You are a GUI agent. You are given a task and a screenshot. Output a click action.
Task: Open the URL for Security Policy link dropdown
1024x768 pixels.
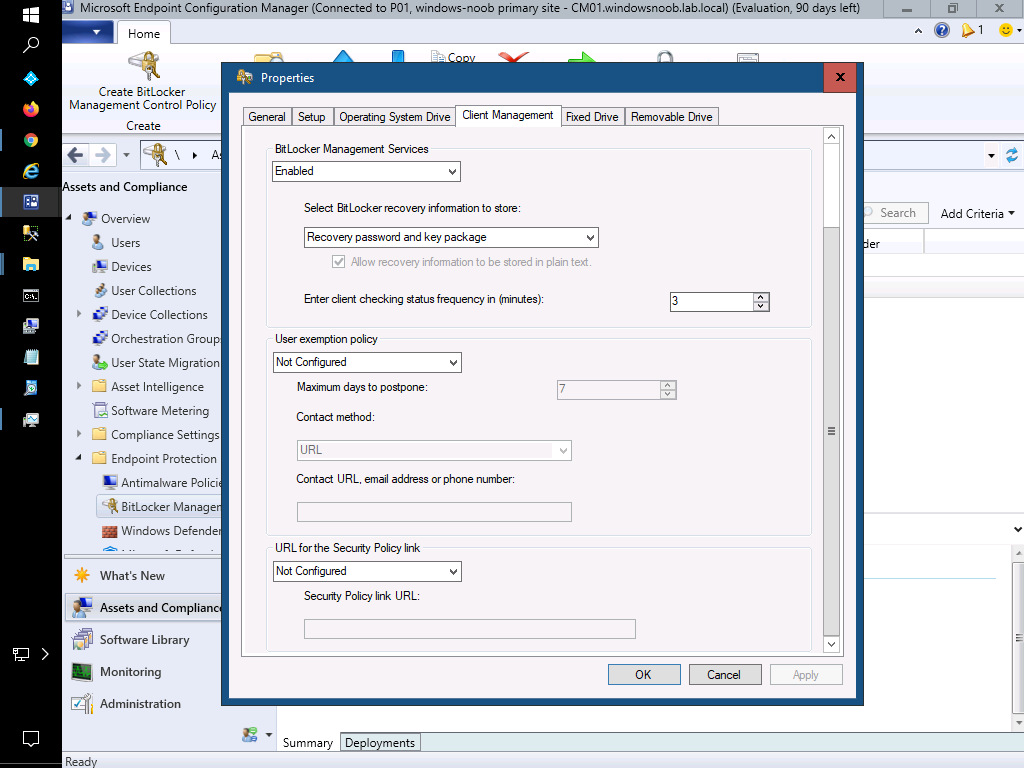pos(367,571)
